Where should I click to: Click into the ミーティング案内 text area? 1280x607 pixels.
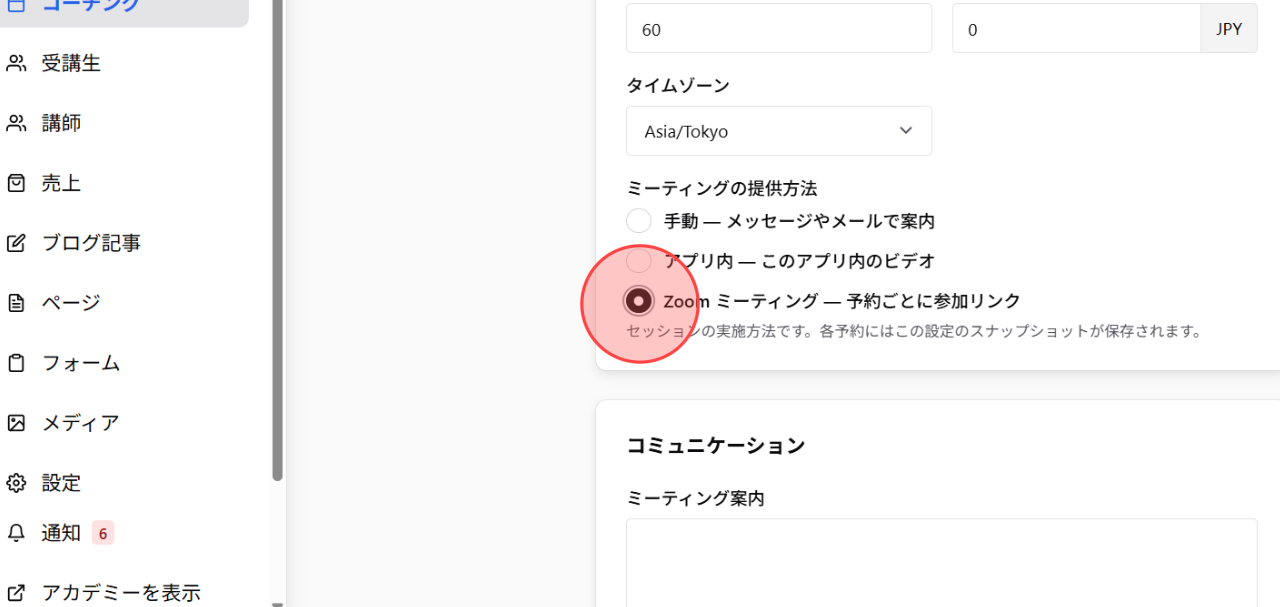coord(942,563)
